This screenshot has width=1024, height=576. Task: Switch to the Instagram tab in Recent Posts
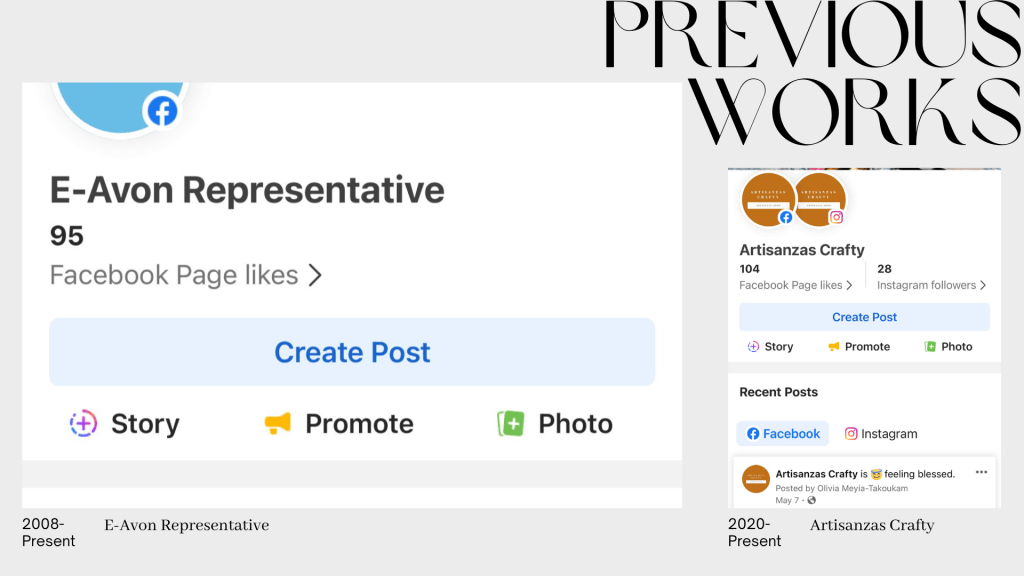coord(880,434)
